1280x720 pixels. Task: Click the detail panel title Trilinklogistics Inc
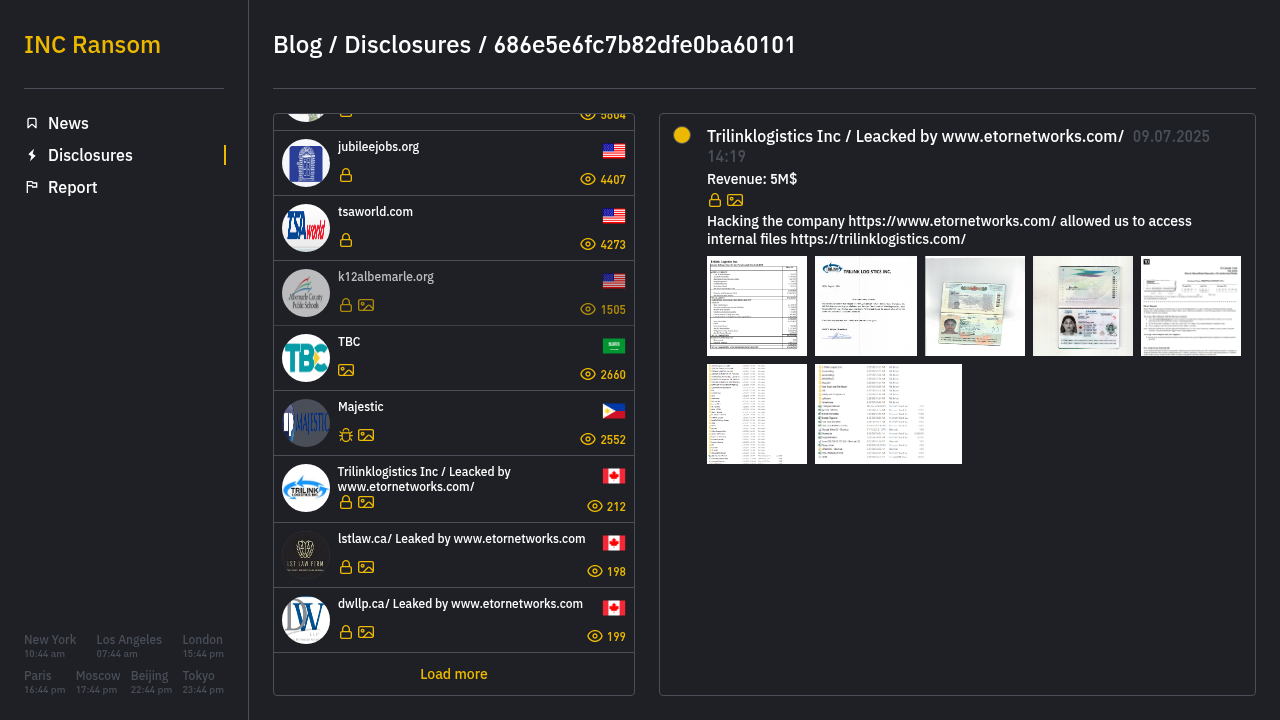(915, 137)
